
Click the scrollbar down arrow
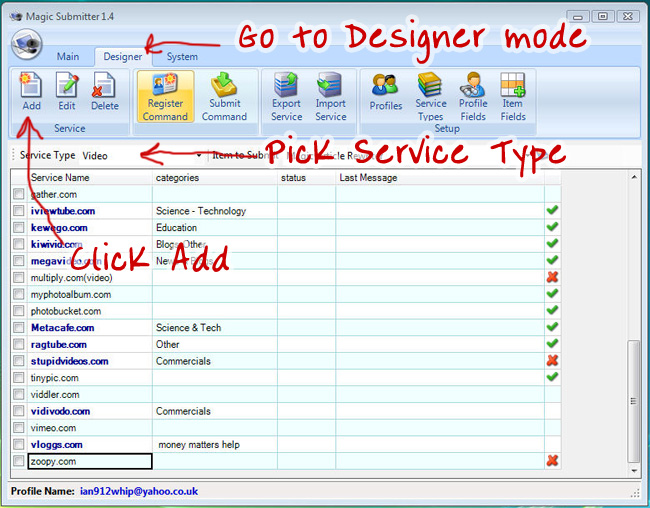[x=634, y=471]
